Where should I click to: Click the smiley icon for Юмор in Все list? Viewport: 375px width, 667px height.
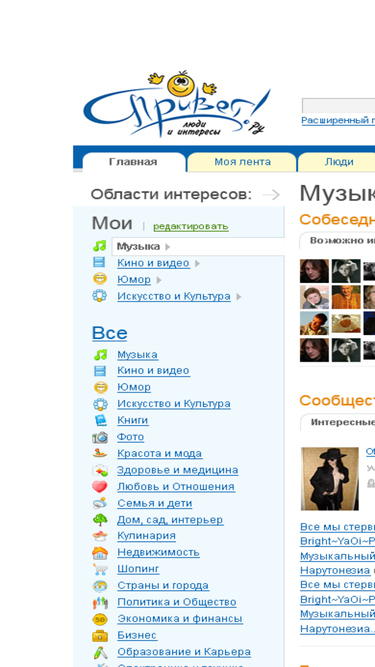pyautogui.click(x=100, y=388)
